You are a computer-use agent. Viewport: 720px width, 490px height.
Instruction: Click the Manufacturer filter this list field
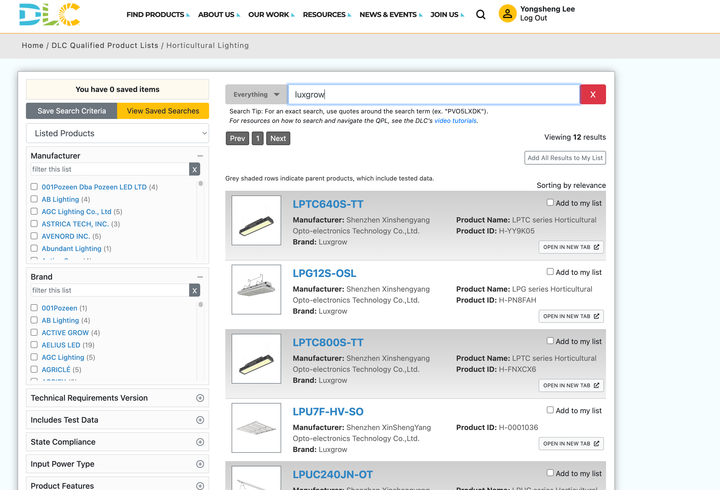[x=110, y=169]
